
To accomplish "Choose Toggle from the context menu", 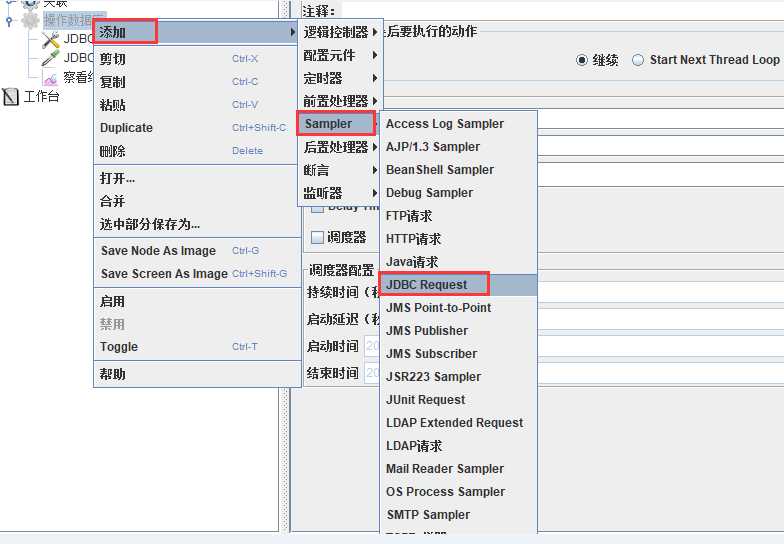I will coord(197,346).
